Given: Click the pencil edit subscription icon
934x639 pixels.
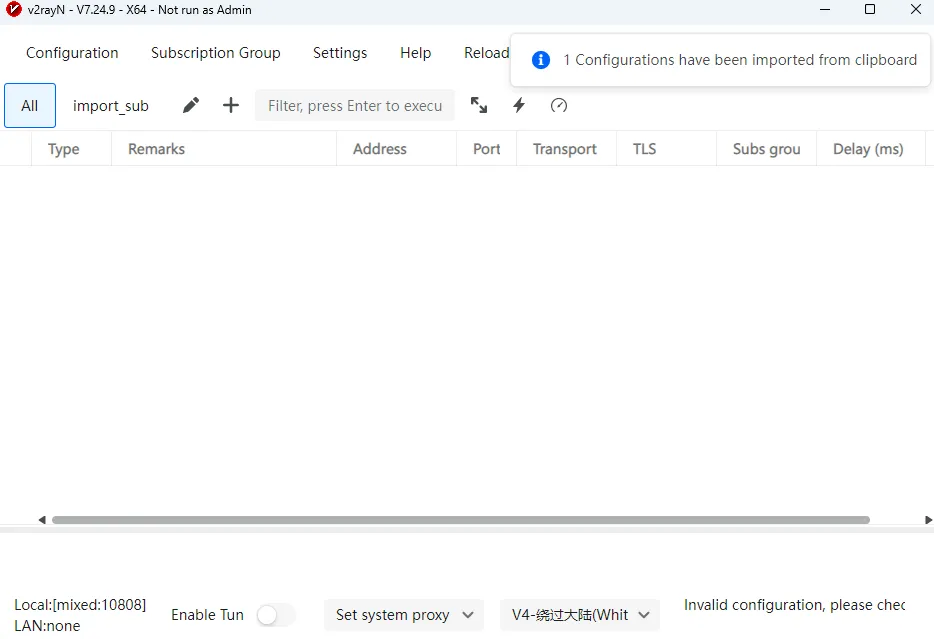Looking at the screenshot, I should (x=191, y=105).
